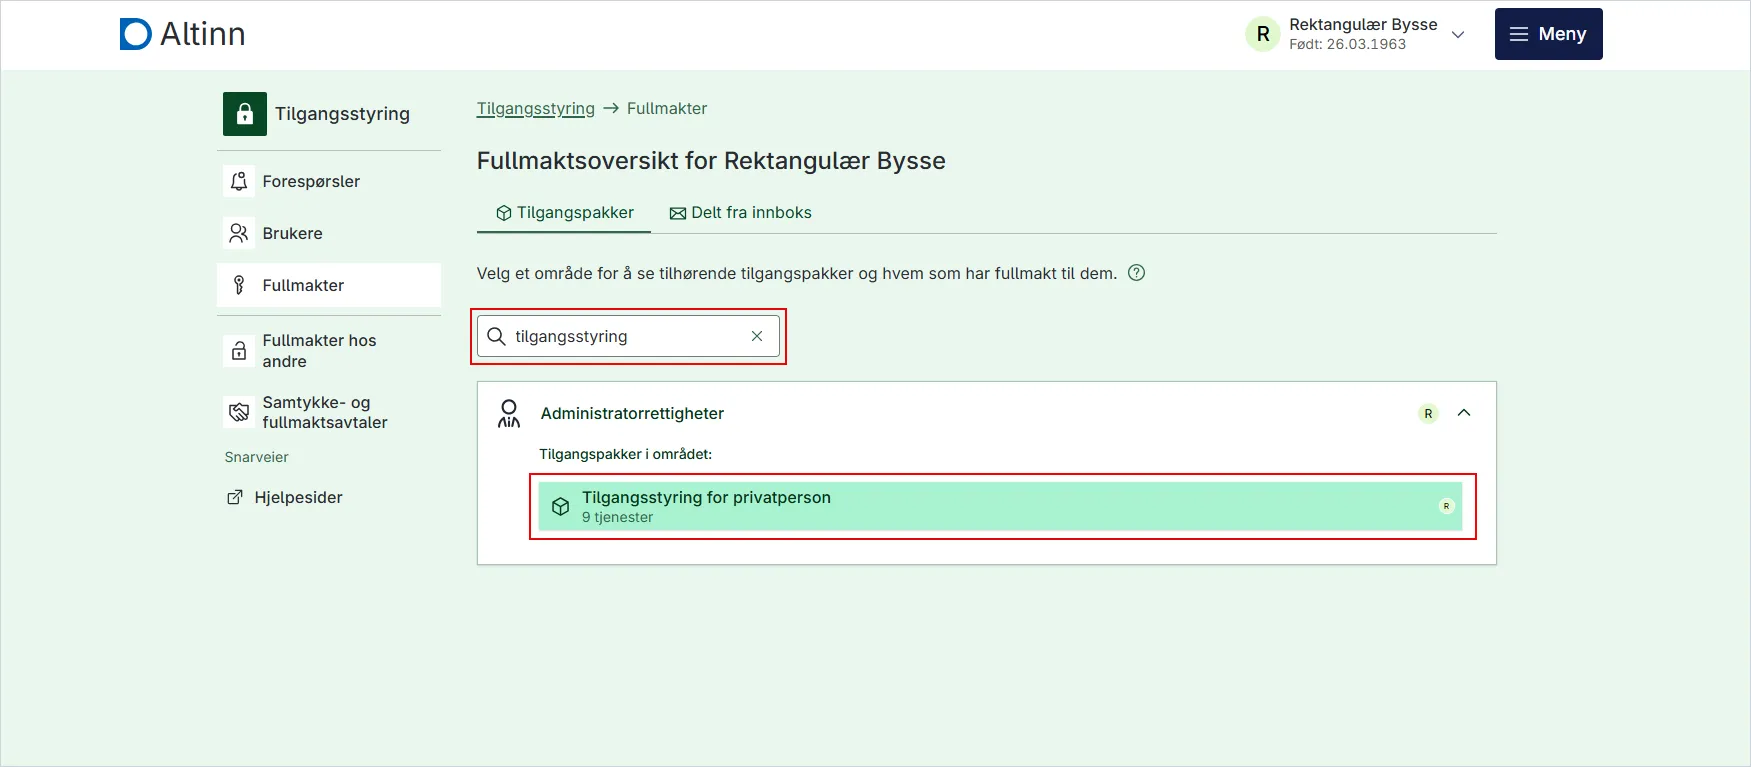The image size is (1751, 767).
Task: Click the Brukere people icon
Action: coord(239,233)
